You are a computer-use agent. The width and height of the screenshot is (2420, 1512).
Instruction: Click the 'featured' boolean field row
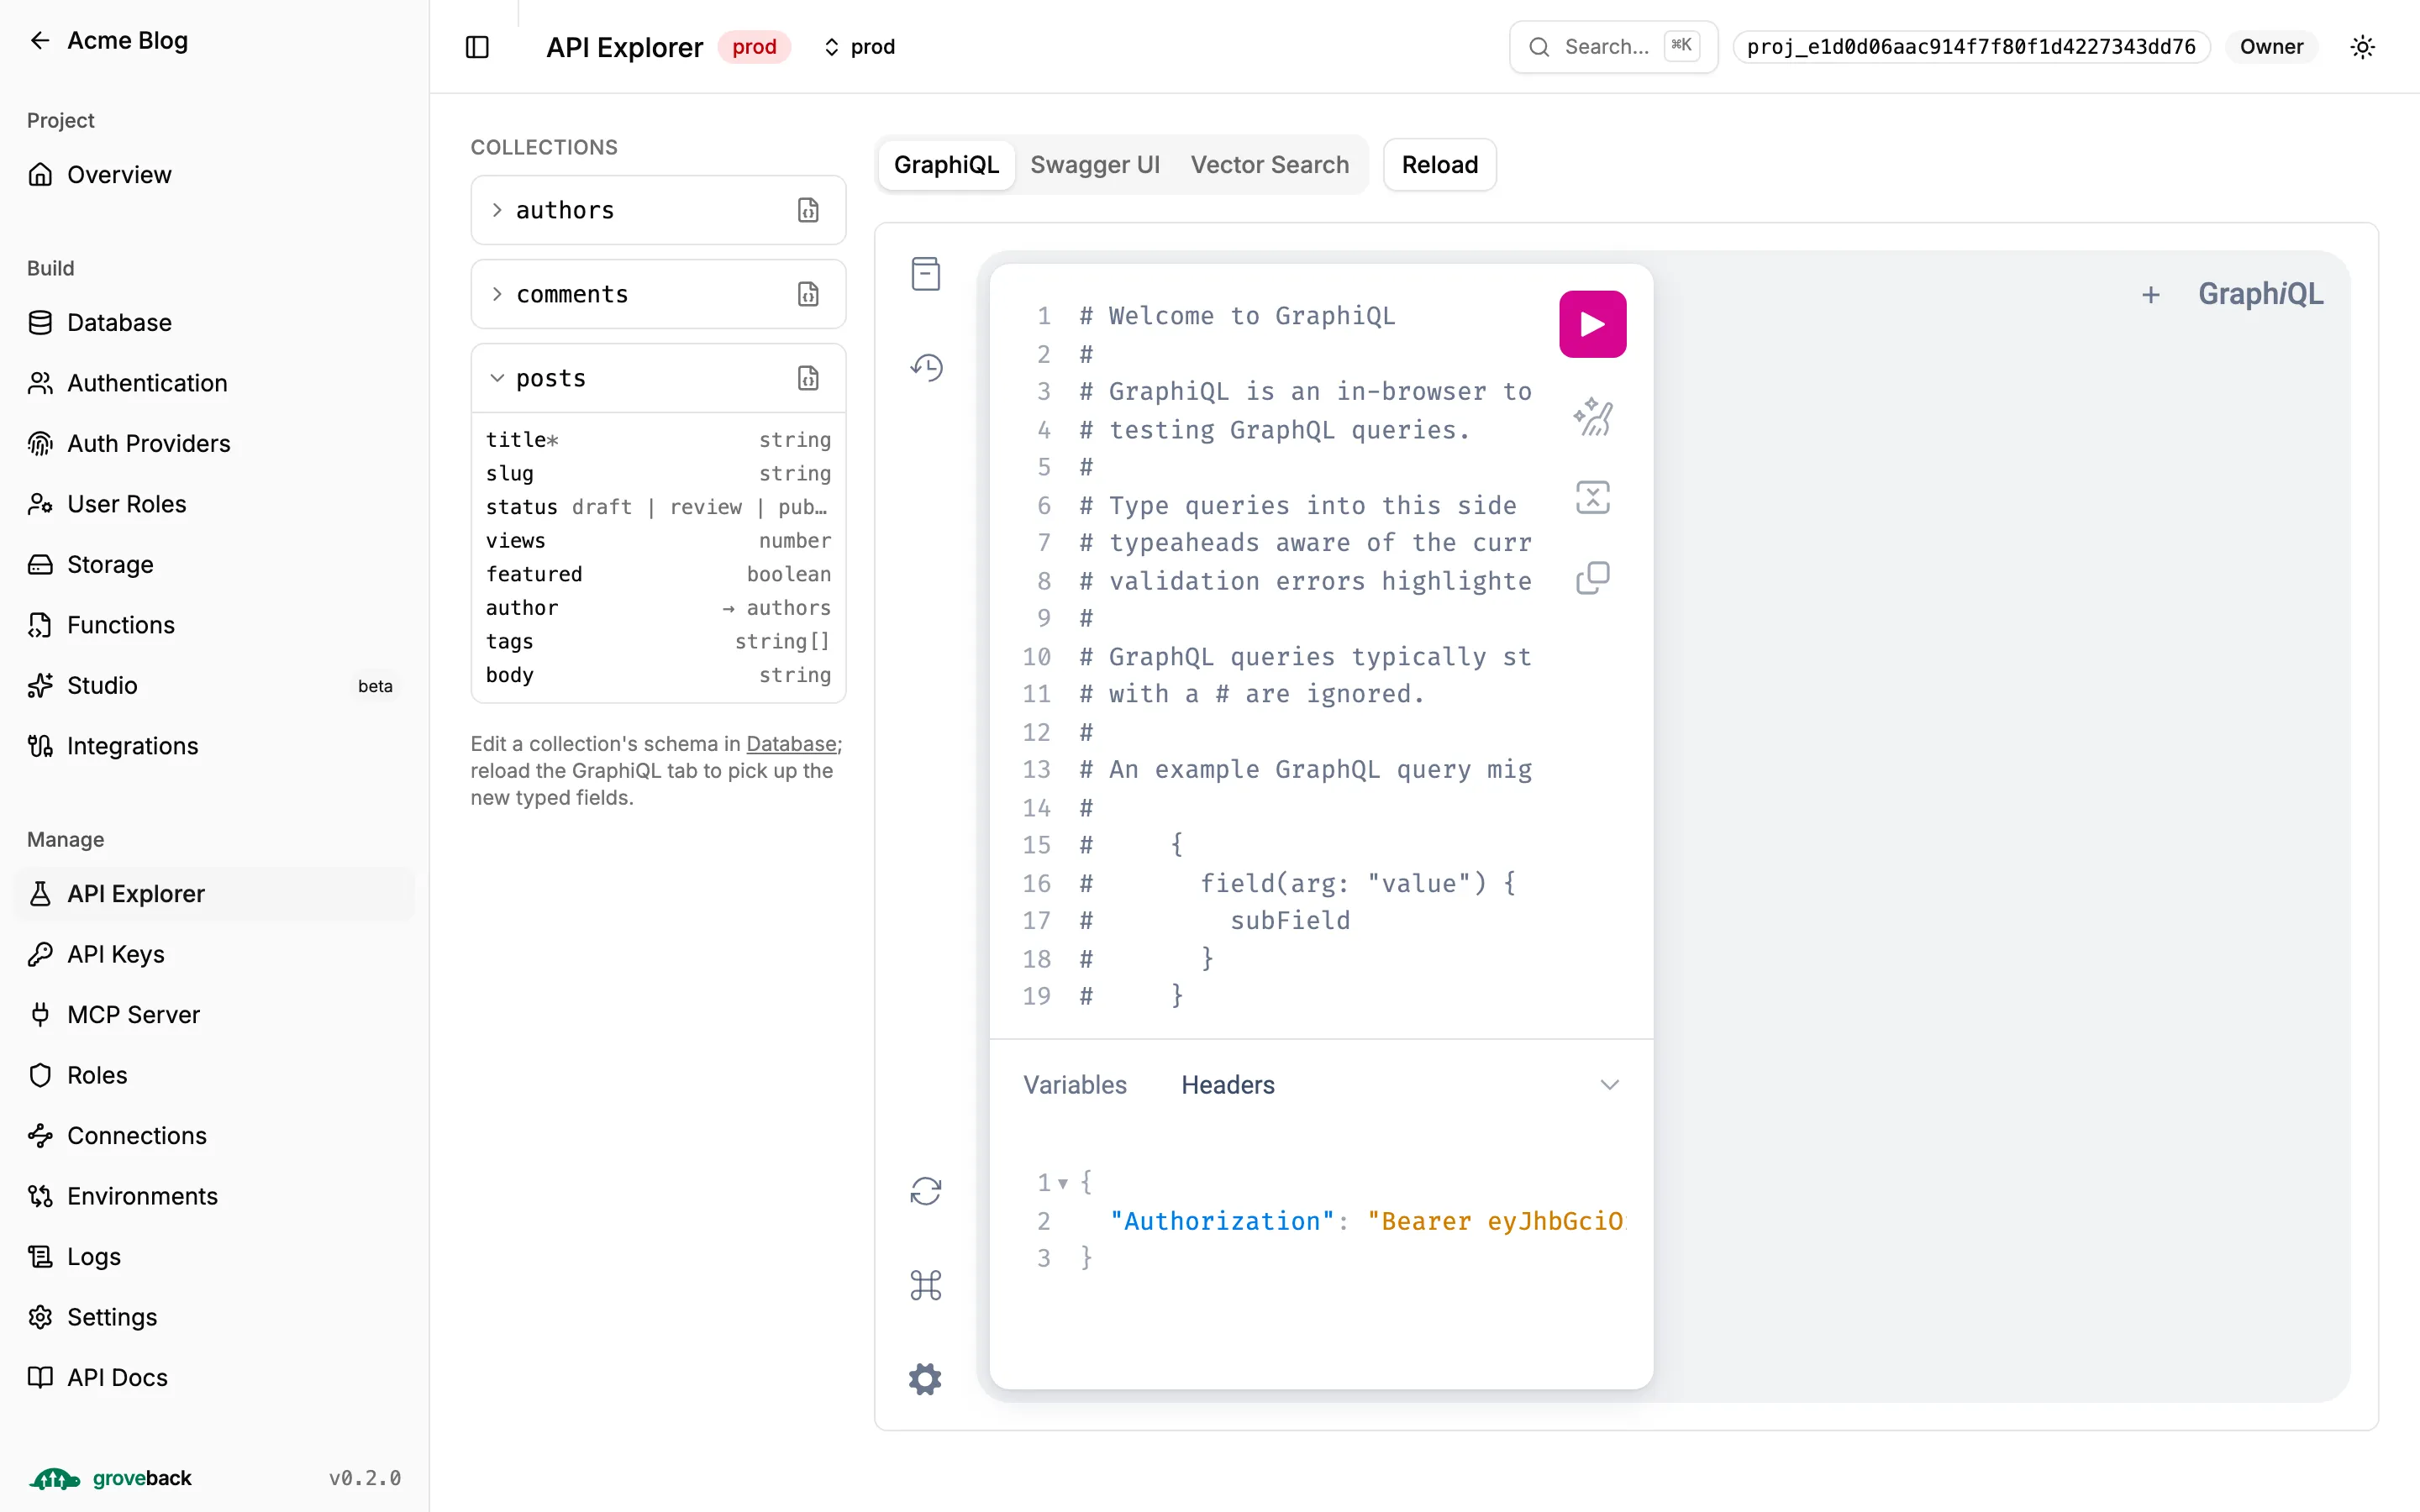pos(658,574)
